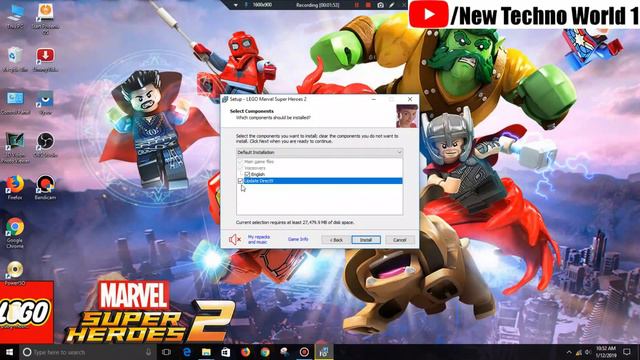Open the red download arrow desktop shortcut
Viewport: 640px width, 360px height.
tap(45, 59)
